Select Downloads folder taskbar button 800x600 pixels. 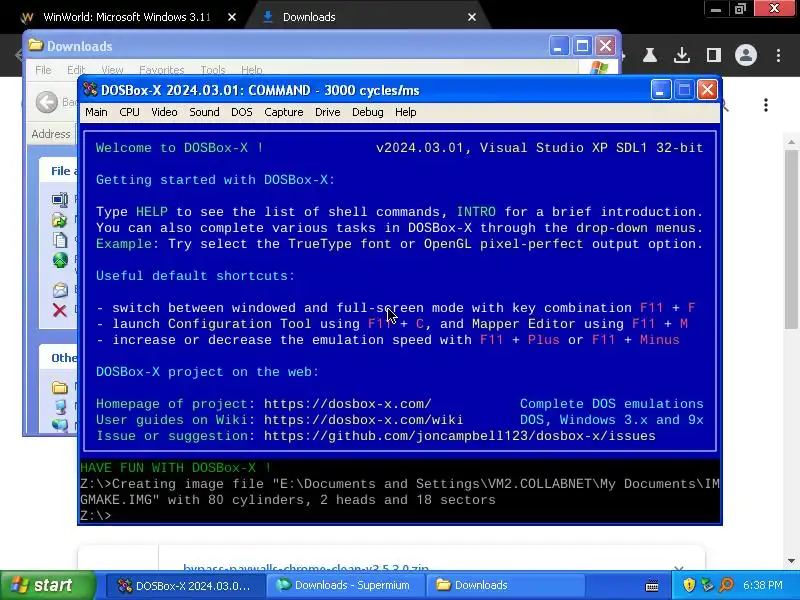[505, 586]
